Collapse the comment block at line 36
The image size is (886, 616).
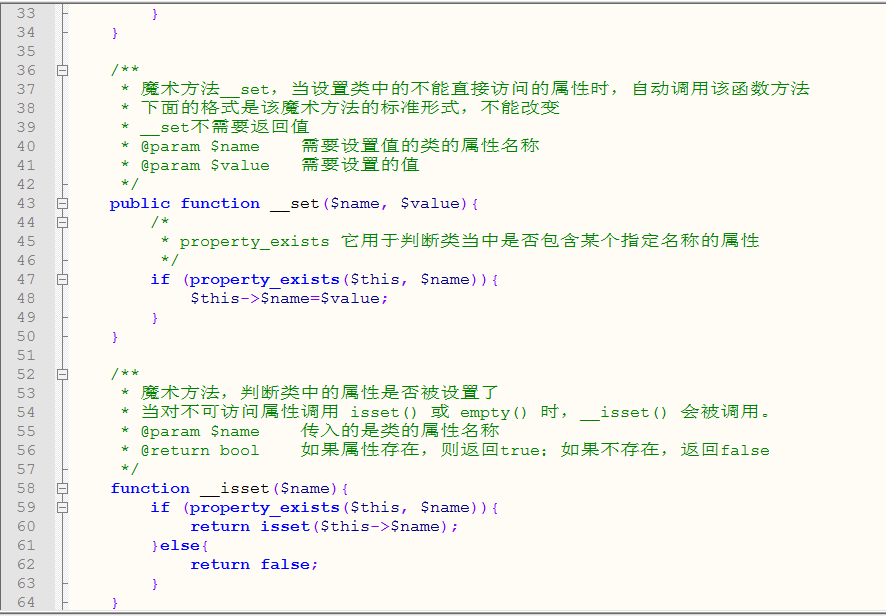pyautogui.click(x=63, y=71)
